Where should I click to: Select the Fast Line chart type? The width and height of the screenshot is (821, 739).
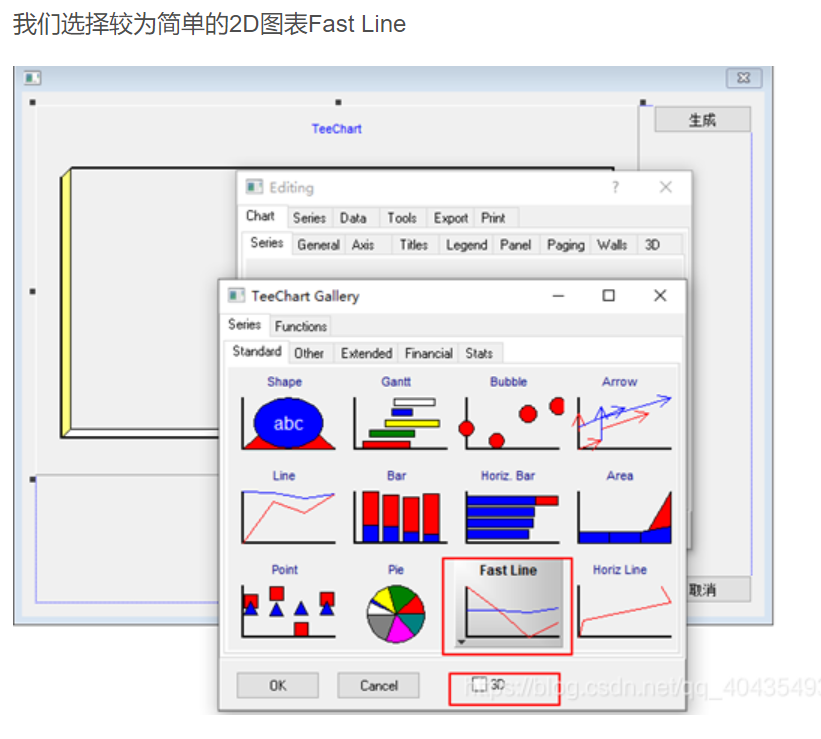[508, 604]
